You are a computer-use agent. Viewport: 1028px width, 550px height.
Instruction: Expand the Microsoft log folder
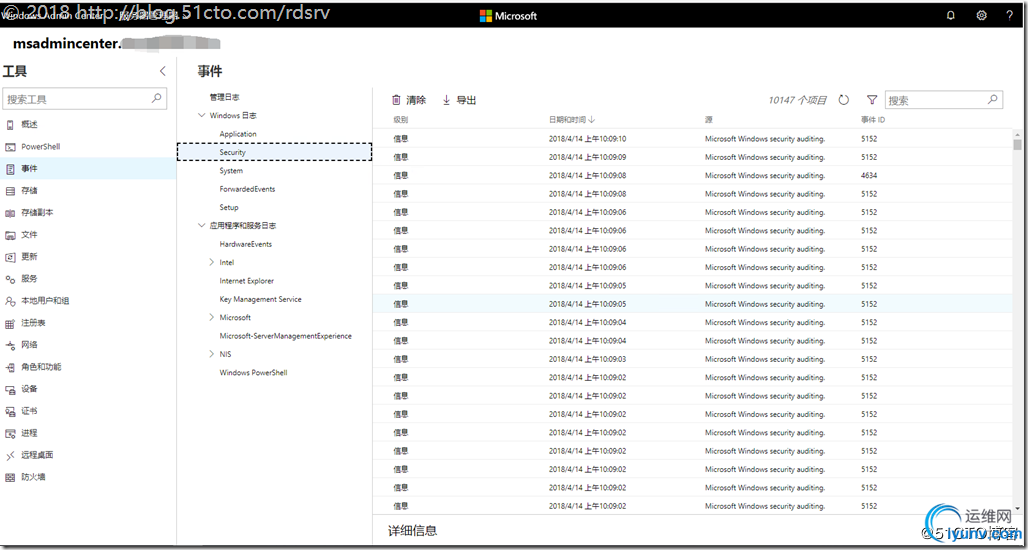coord(211,317)
